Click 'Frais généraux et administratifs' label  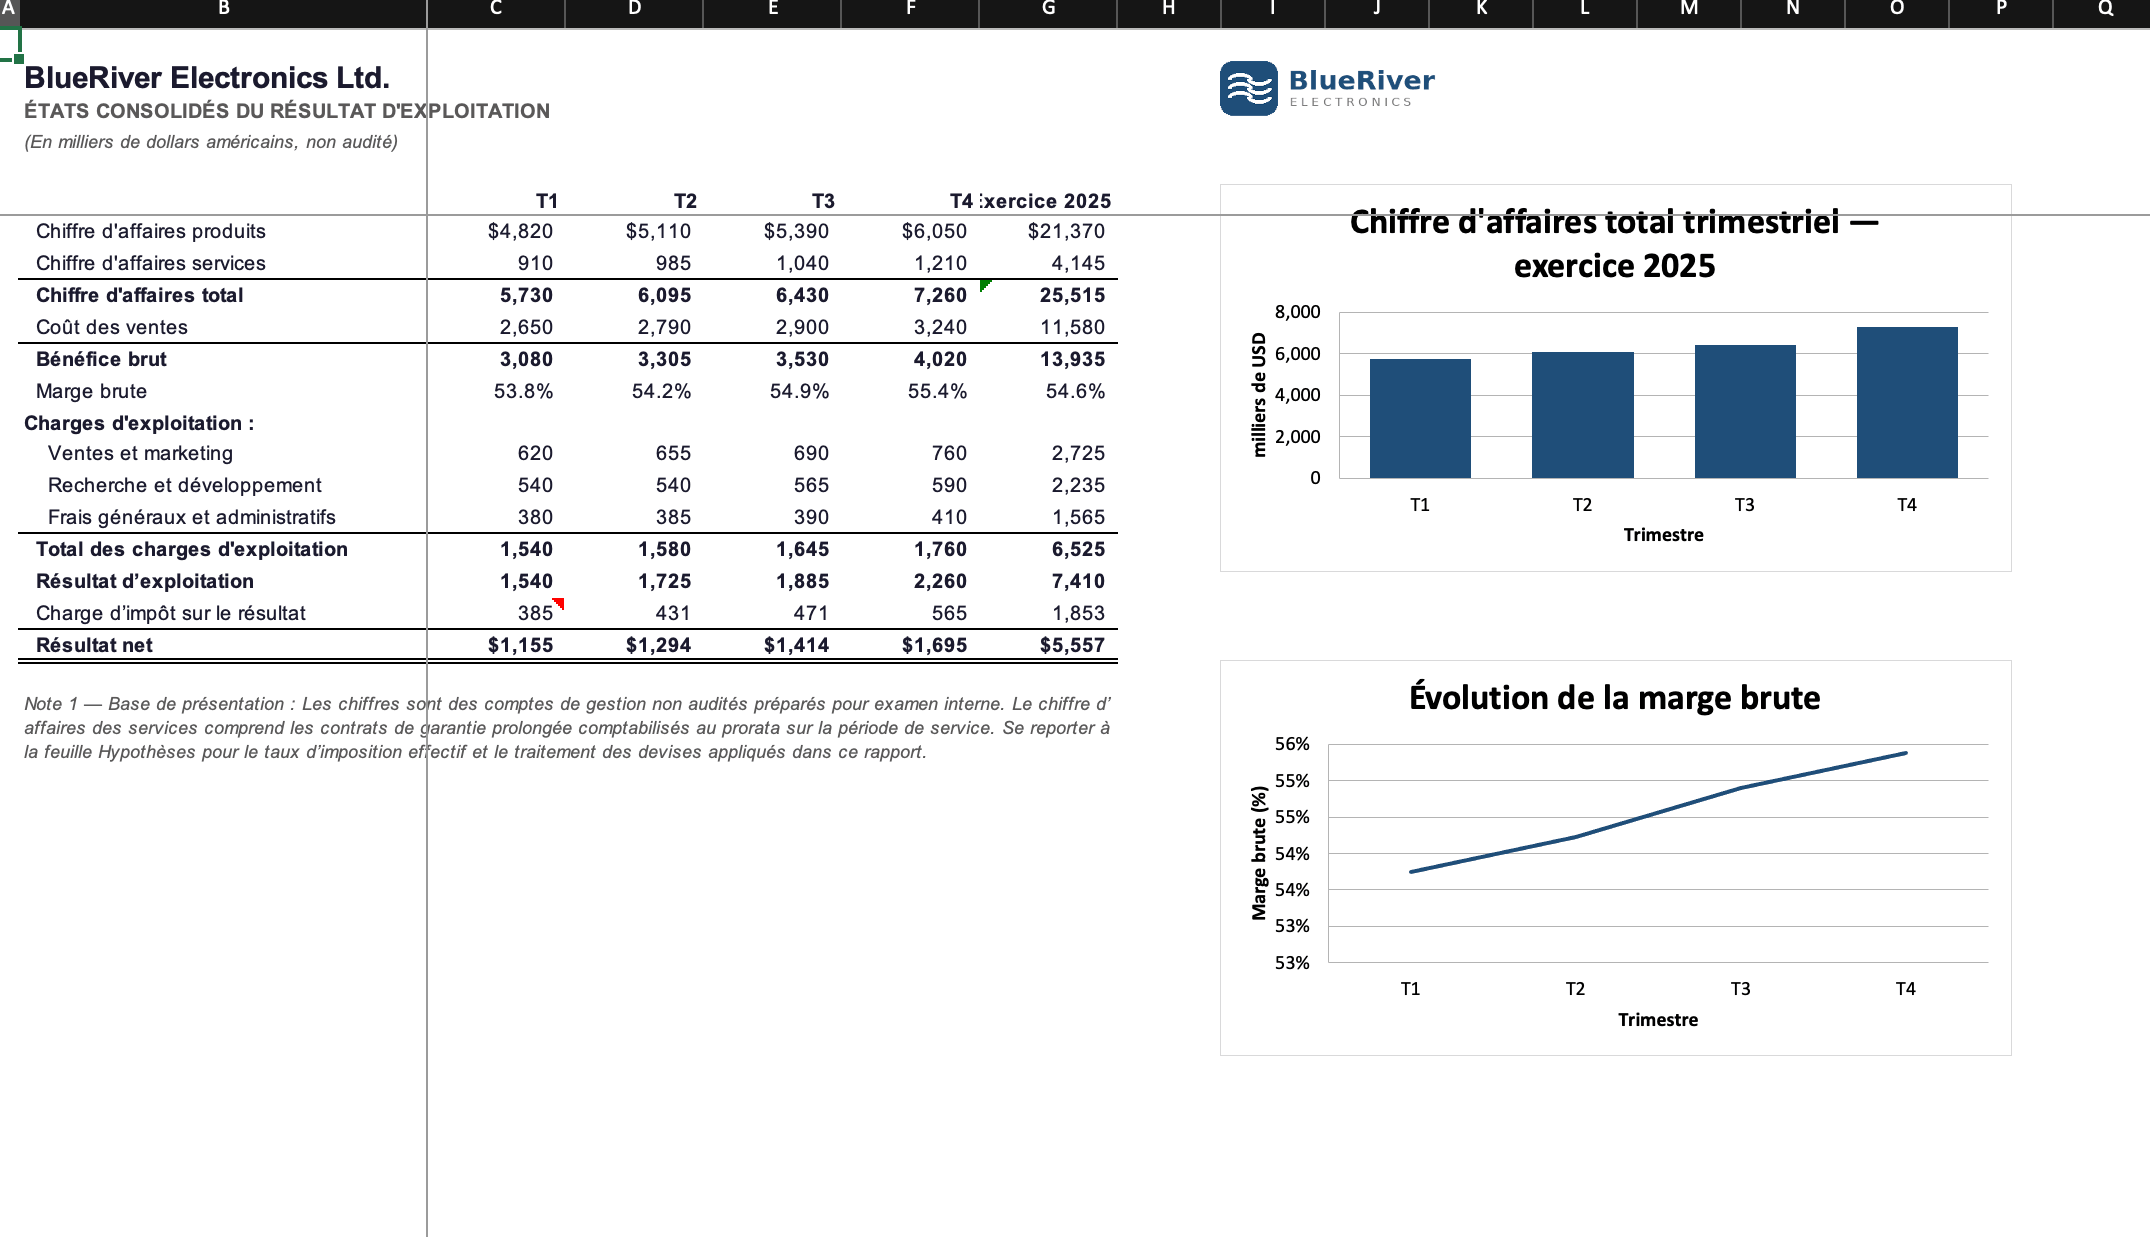[x=192, y=517]
